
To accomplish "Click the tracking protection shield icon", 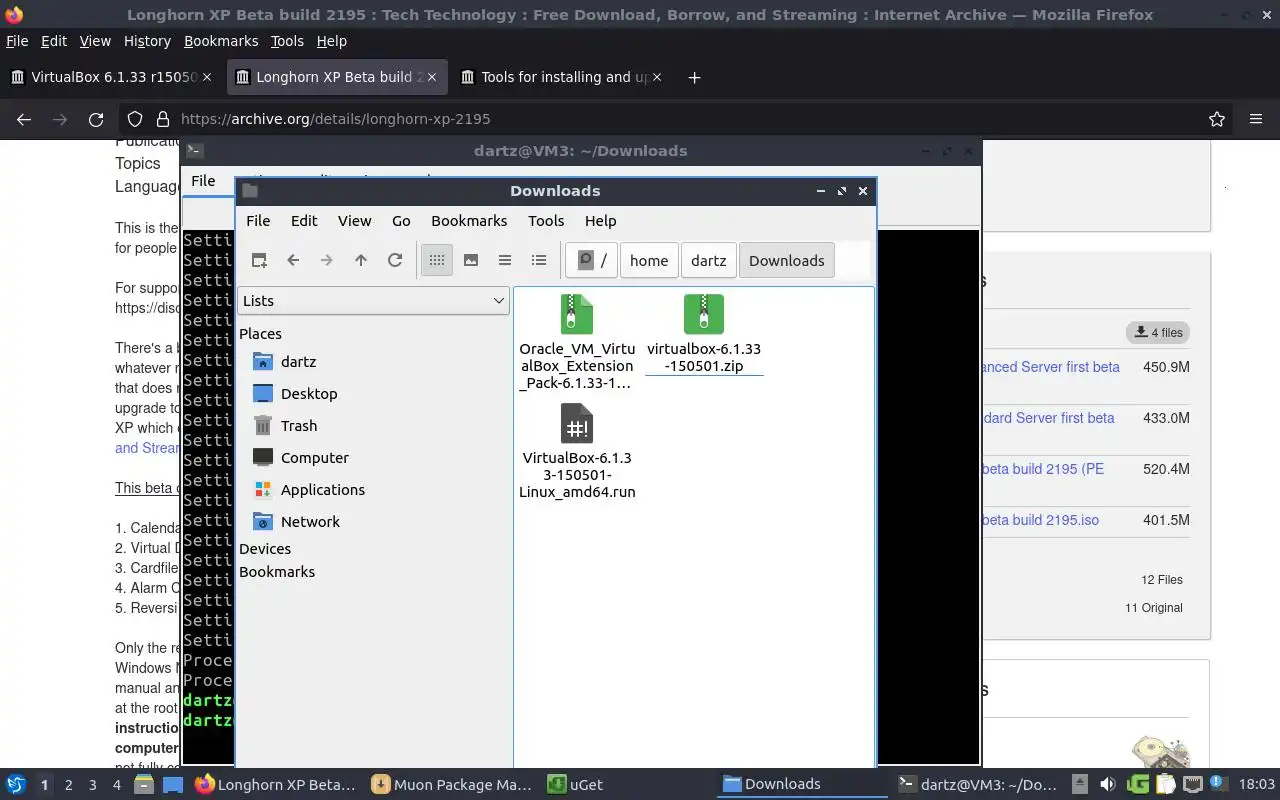I will [x=135, y=119].
